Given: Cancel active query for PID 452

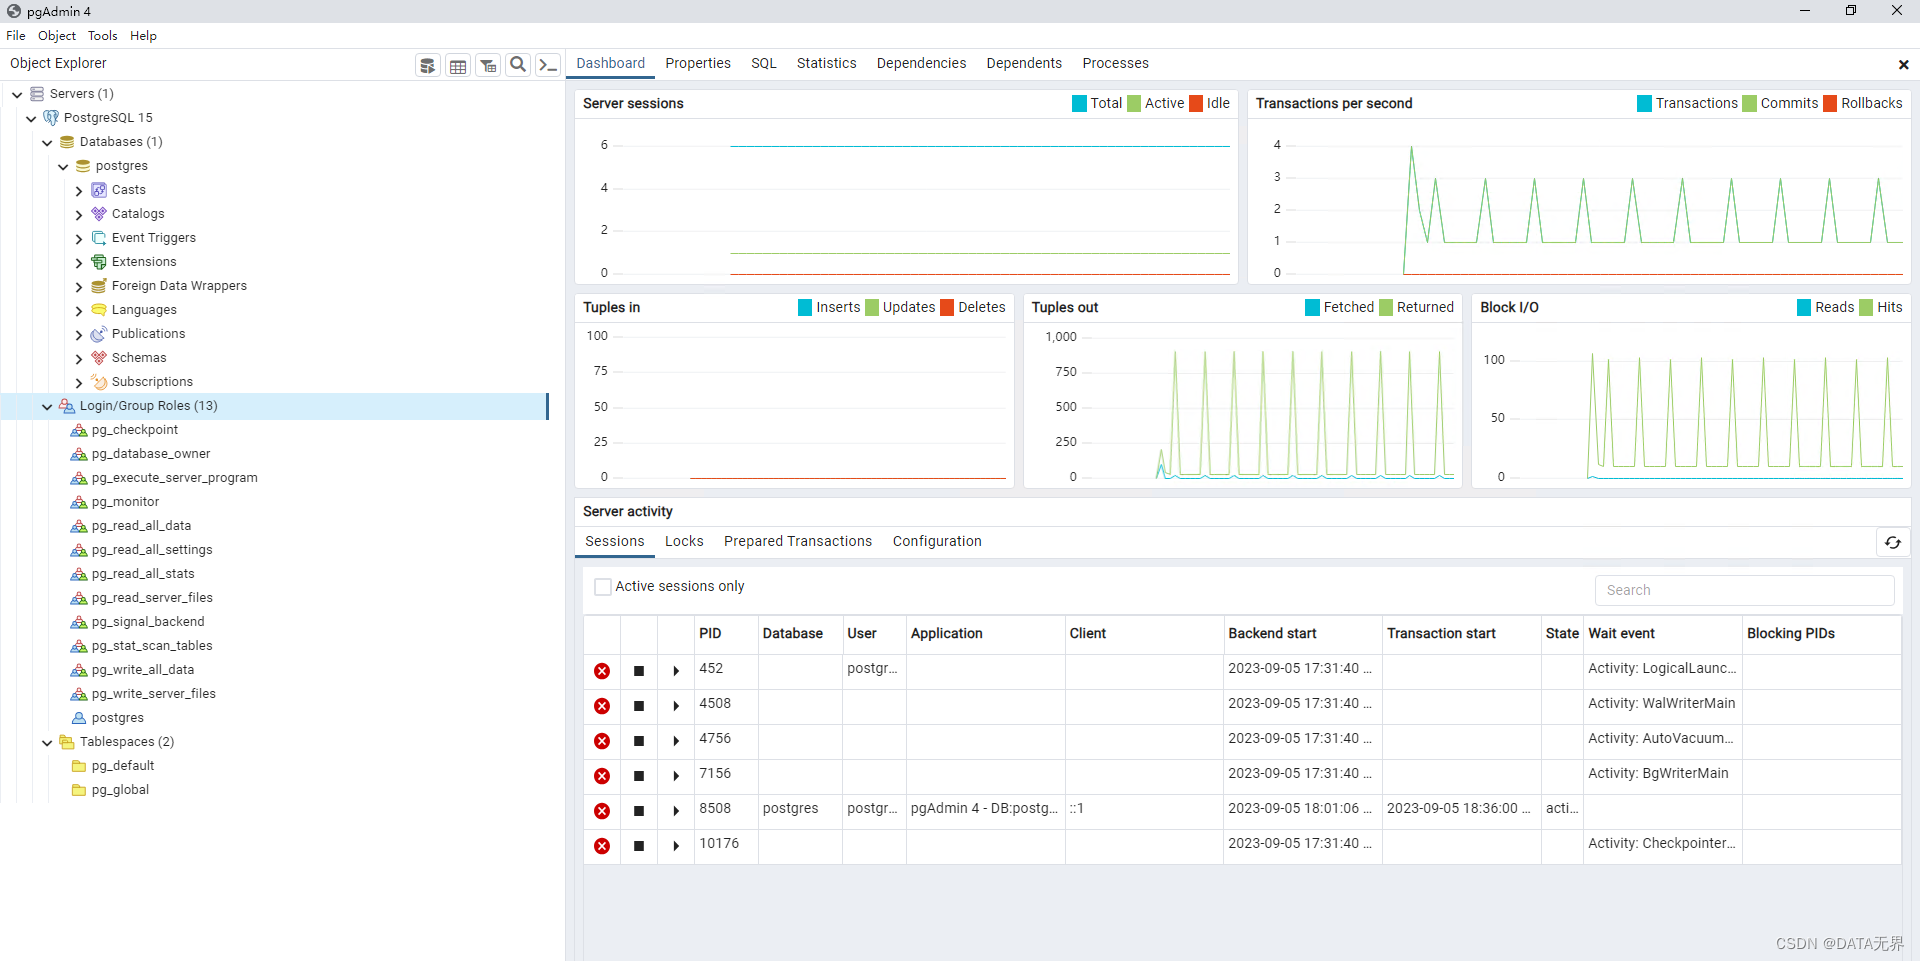Looking at the screenshot, I should (639, 671).
